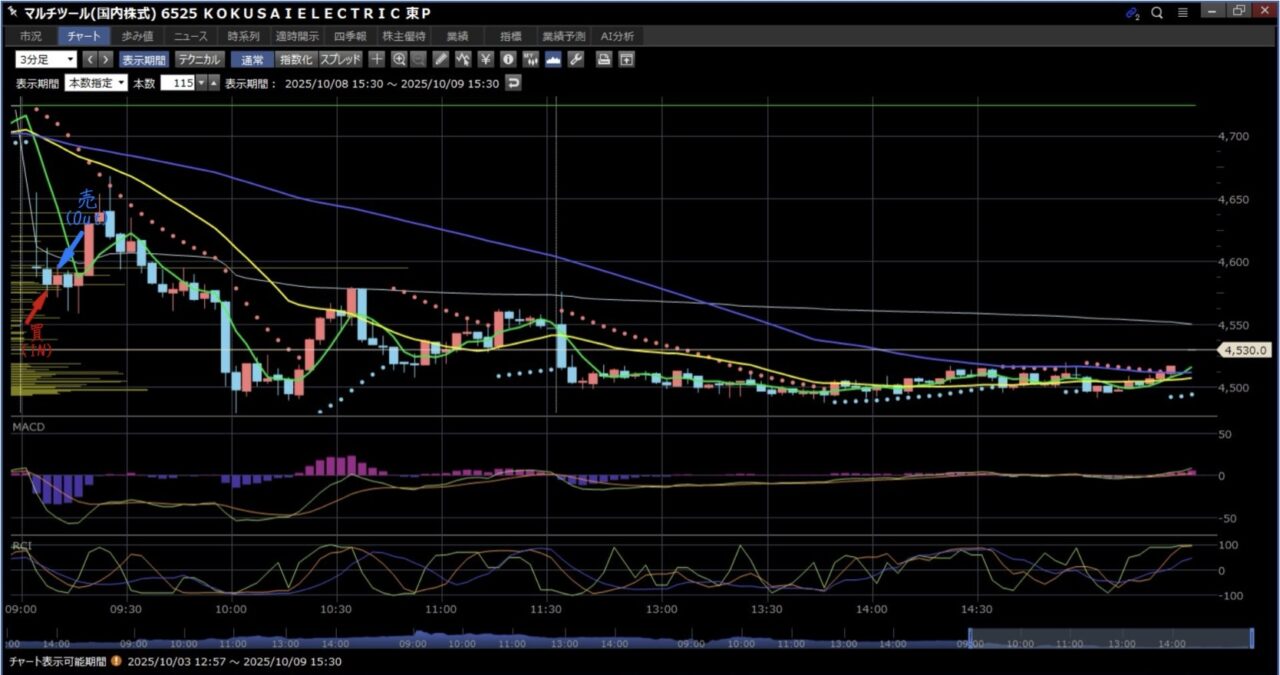1280x675 pixels.
Task: Open the hamburger menu in title bar
Action: coord(1183,13)
